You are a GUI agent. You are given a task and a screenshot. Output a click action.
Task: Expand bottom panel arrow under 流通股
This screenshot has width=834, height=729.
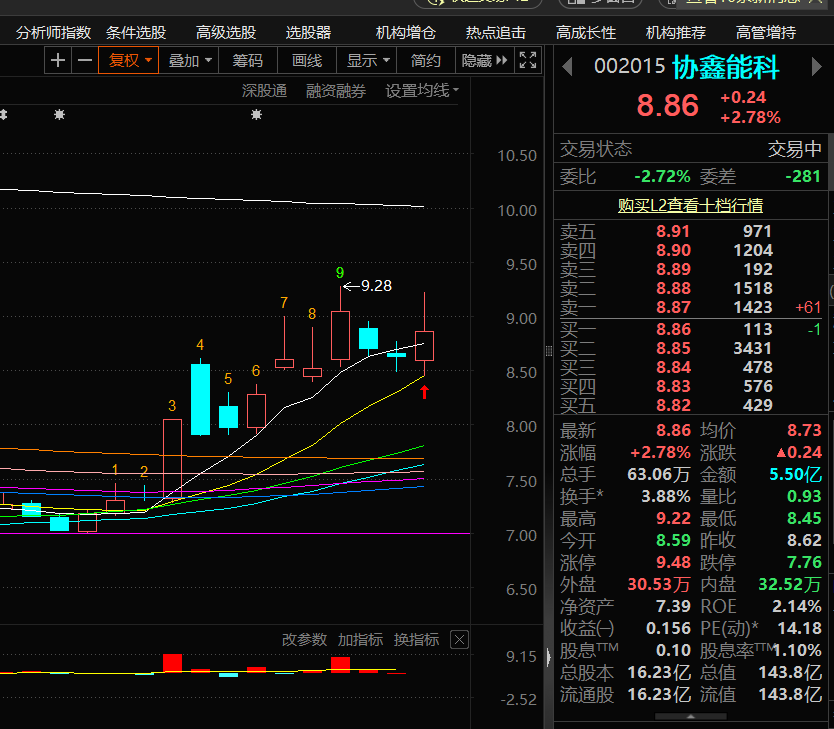(x=690, y=716)
